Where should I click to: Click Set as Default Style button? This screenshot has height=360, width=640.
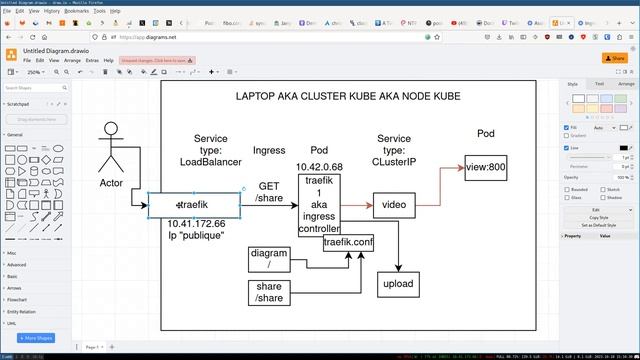[599, 225]
